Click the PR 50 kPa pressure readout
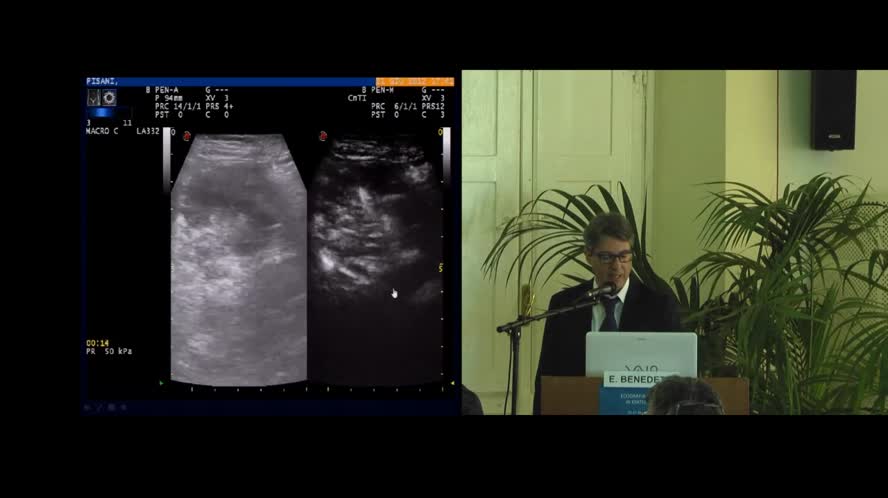The image size is (888, 498). 109,352
